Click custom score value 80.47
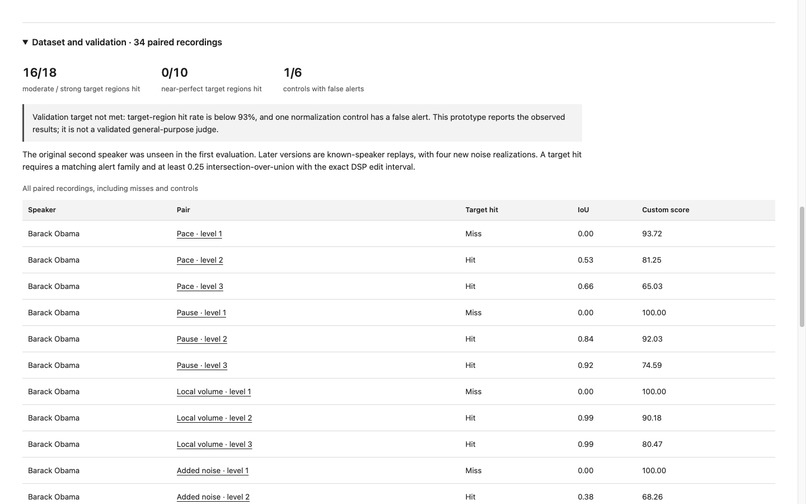The width and height of the screenshot is (806, 504). 652,444
